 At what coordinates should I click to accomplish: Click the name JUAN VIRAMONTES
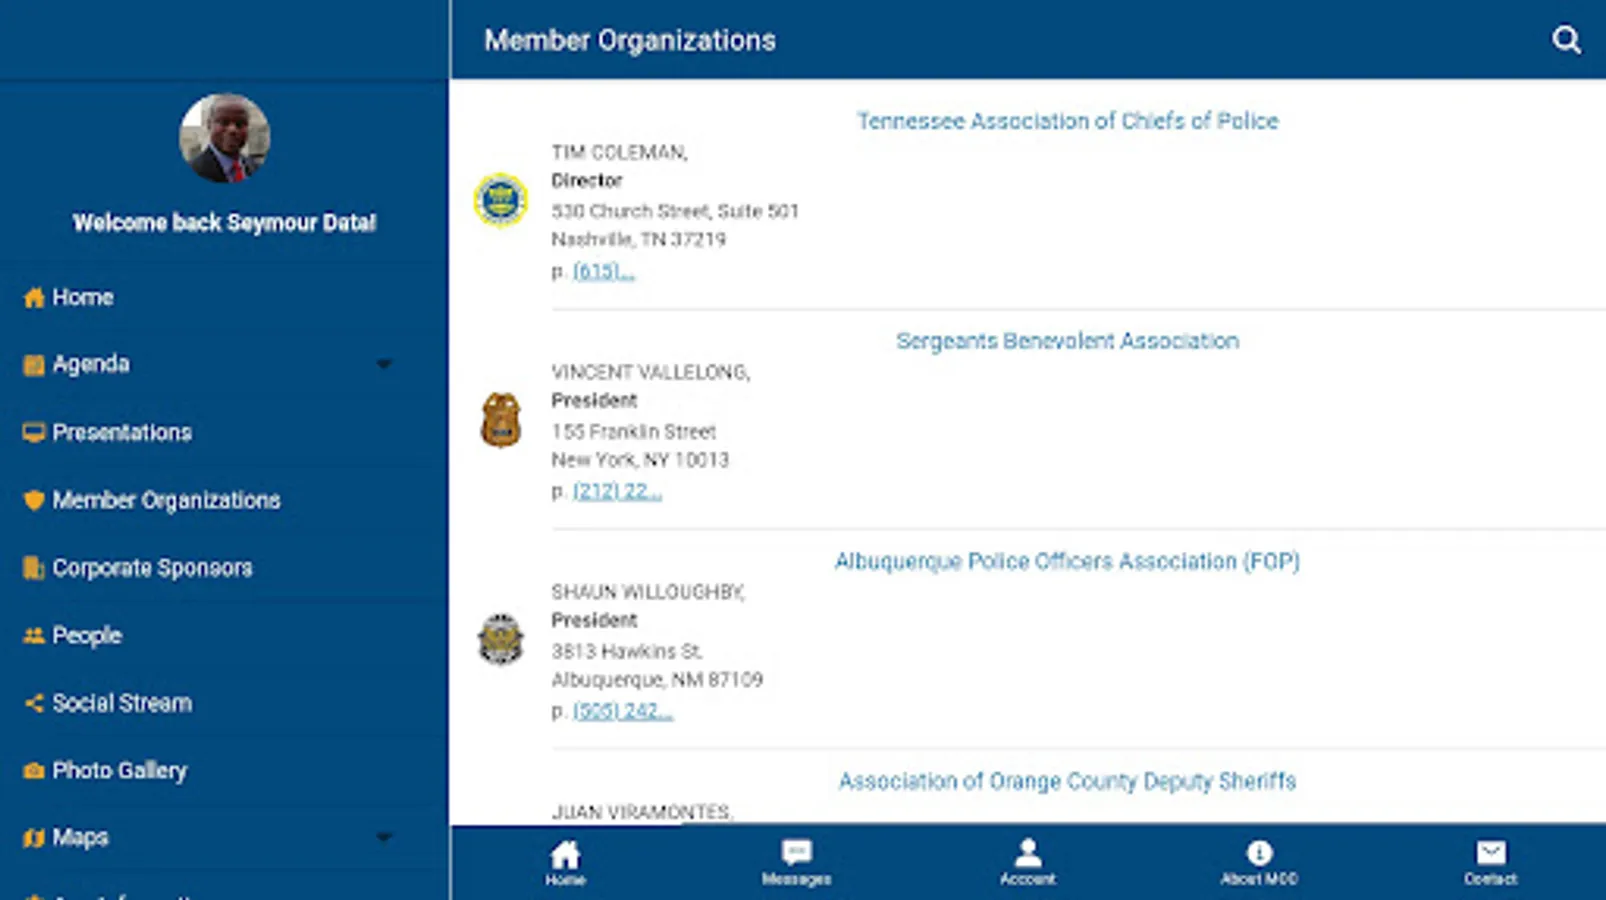642,812
